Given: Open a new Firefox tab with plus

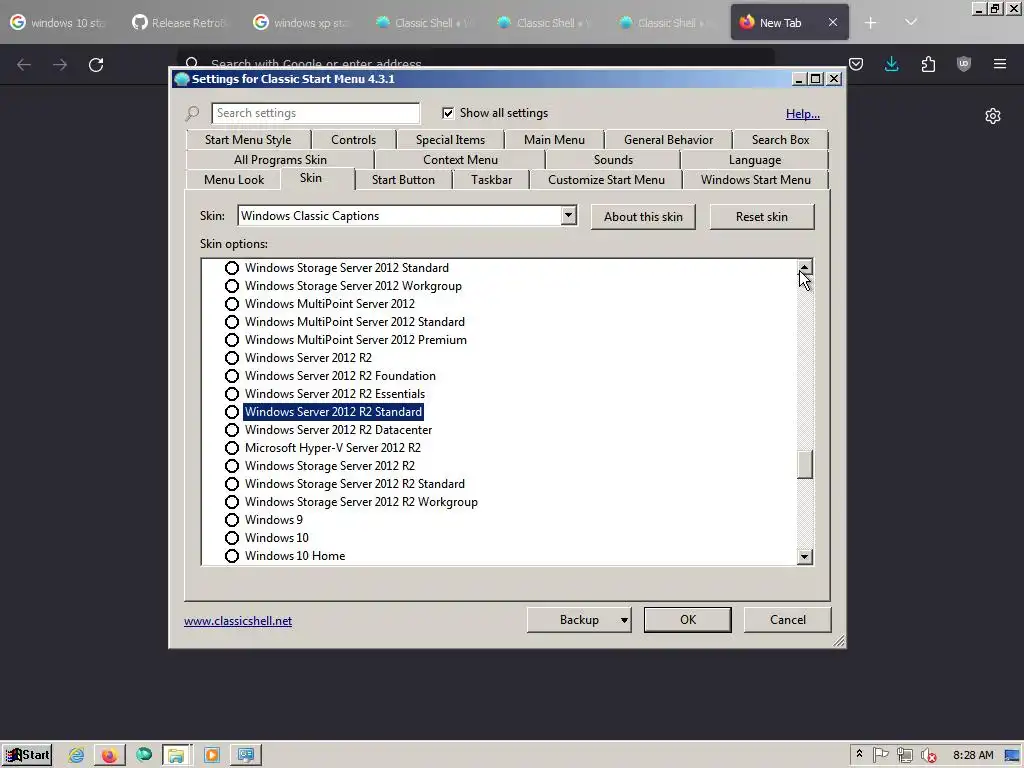Looking at the screenshot, I should pyautogui.click(x=871, y=23).
